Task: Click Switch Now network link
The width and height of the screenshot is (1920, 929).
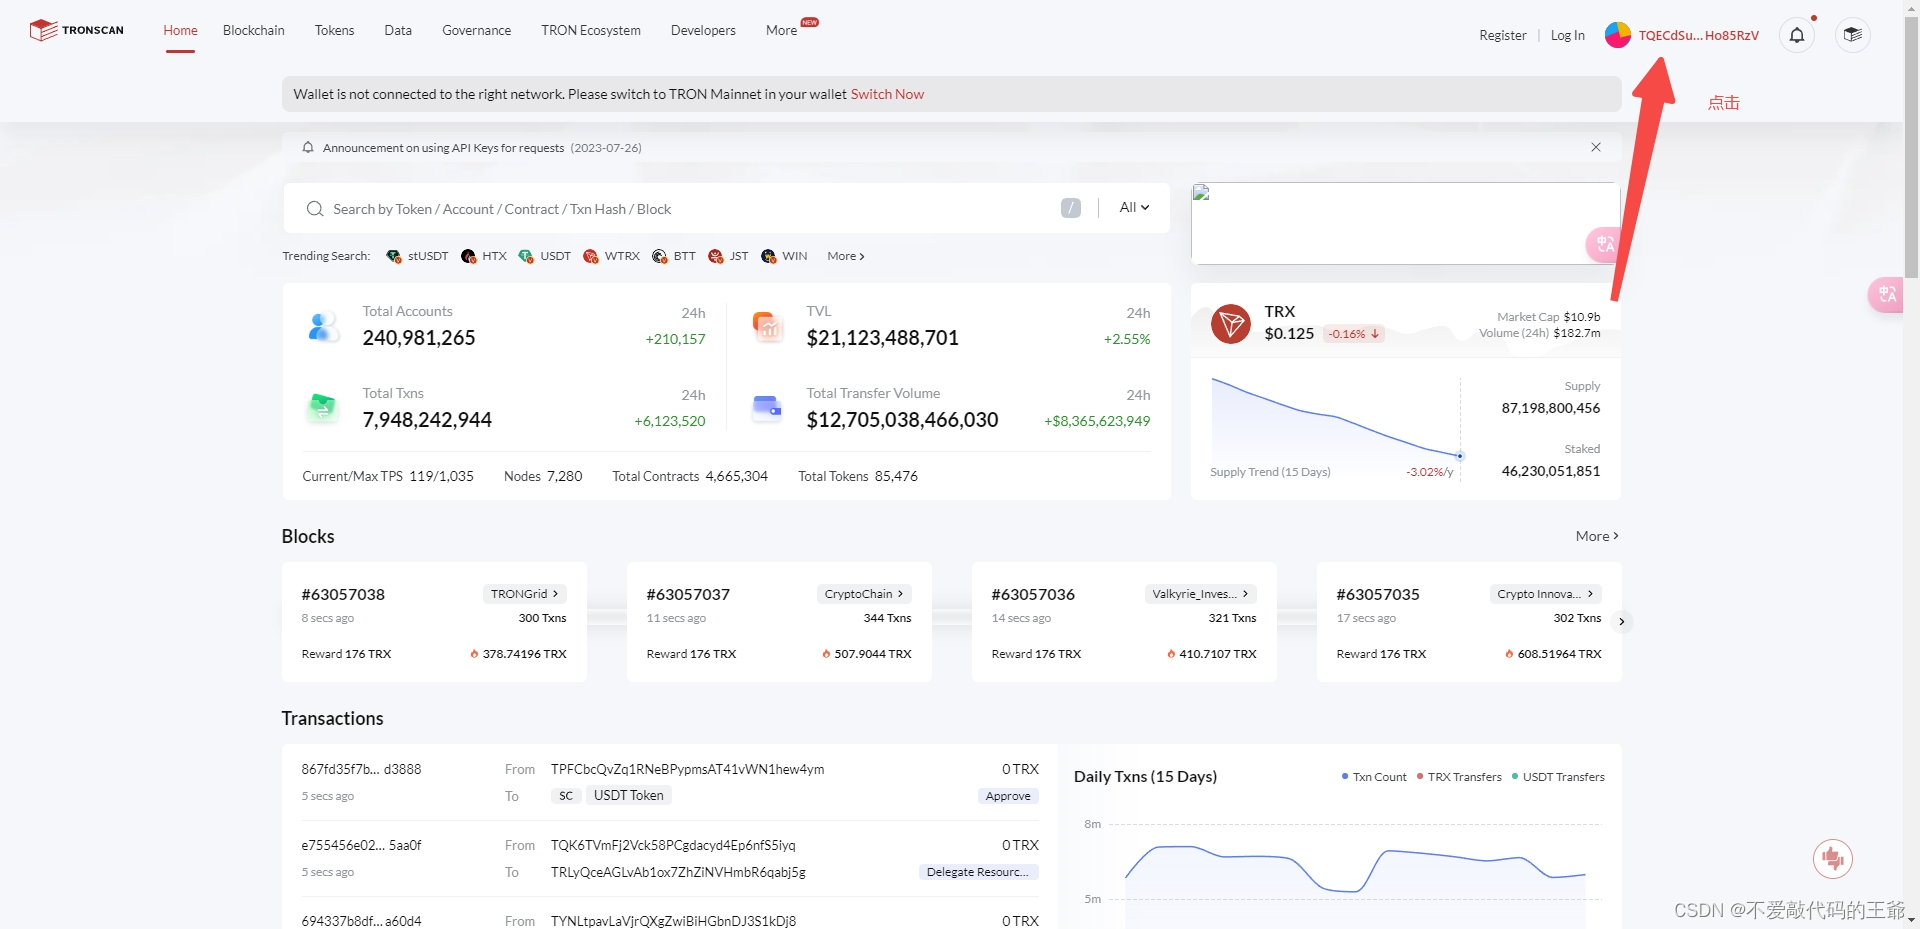Action: tap(887, 94)
